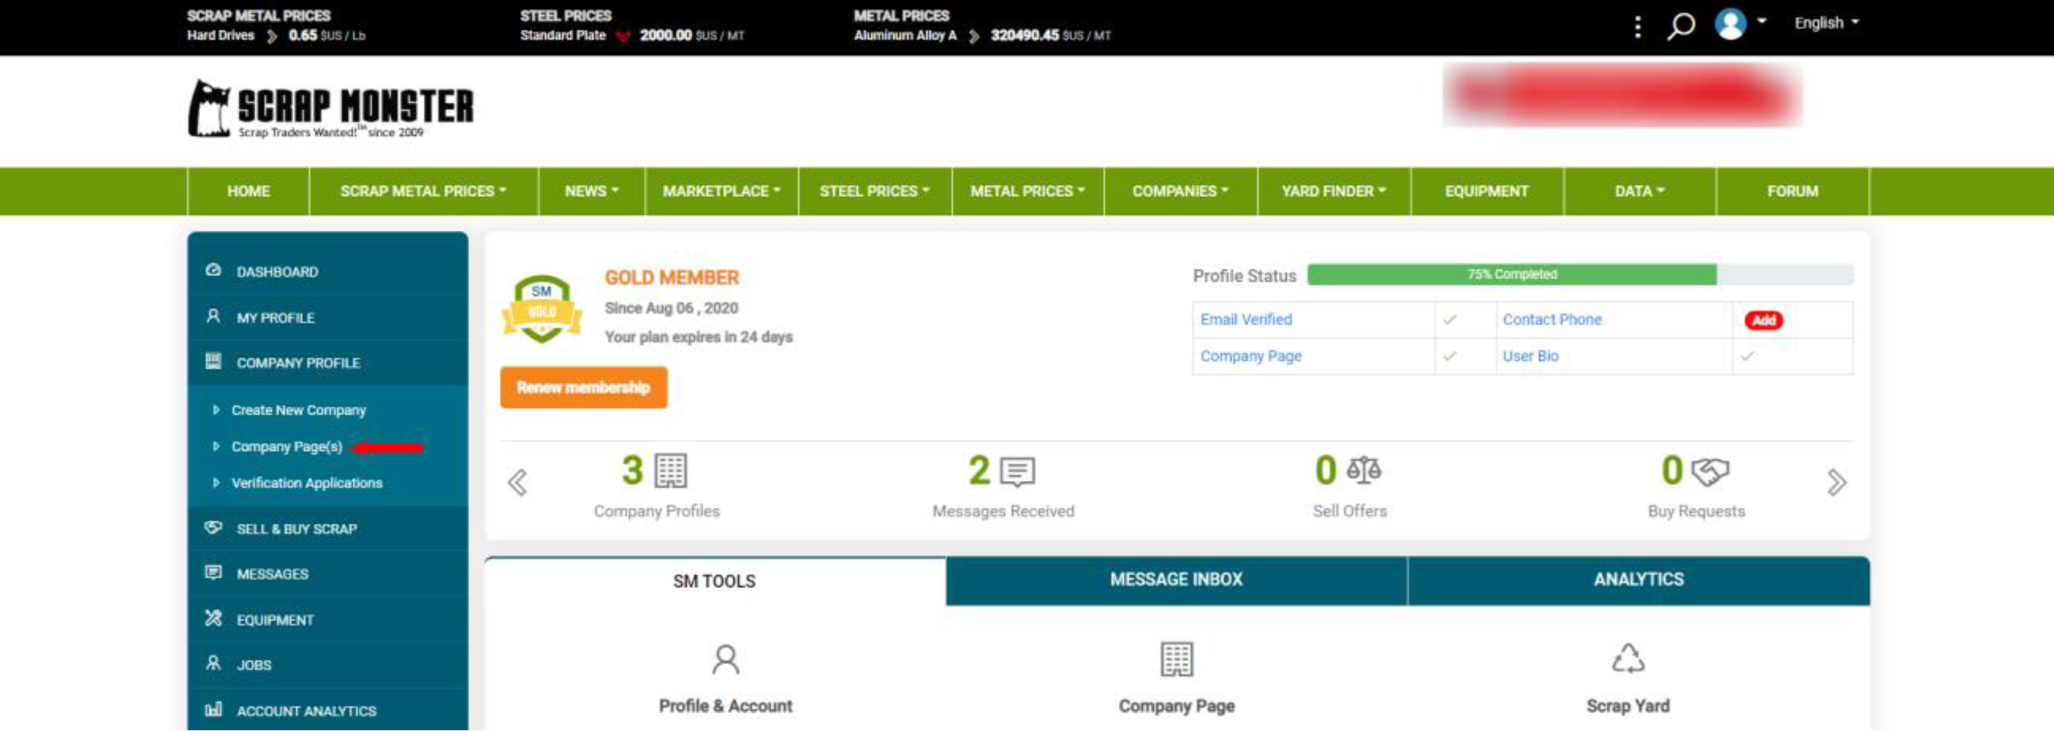Open the English language dropdown

coord(1825,23)
